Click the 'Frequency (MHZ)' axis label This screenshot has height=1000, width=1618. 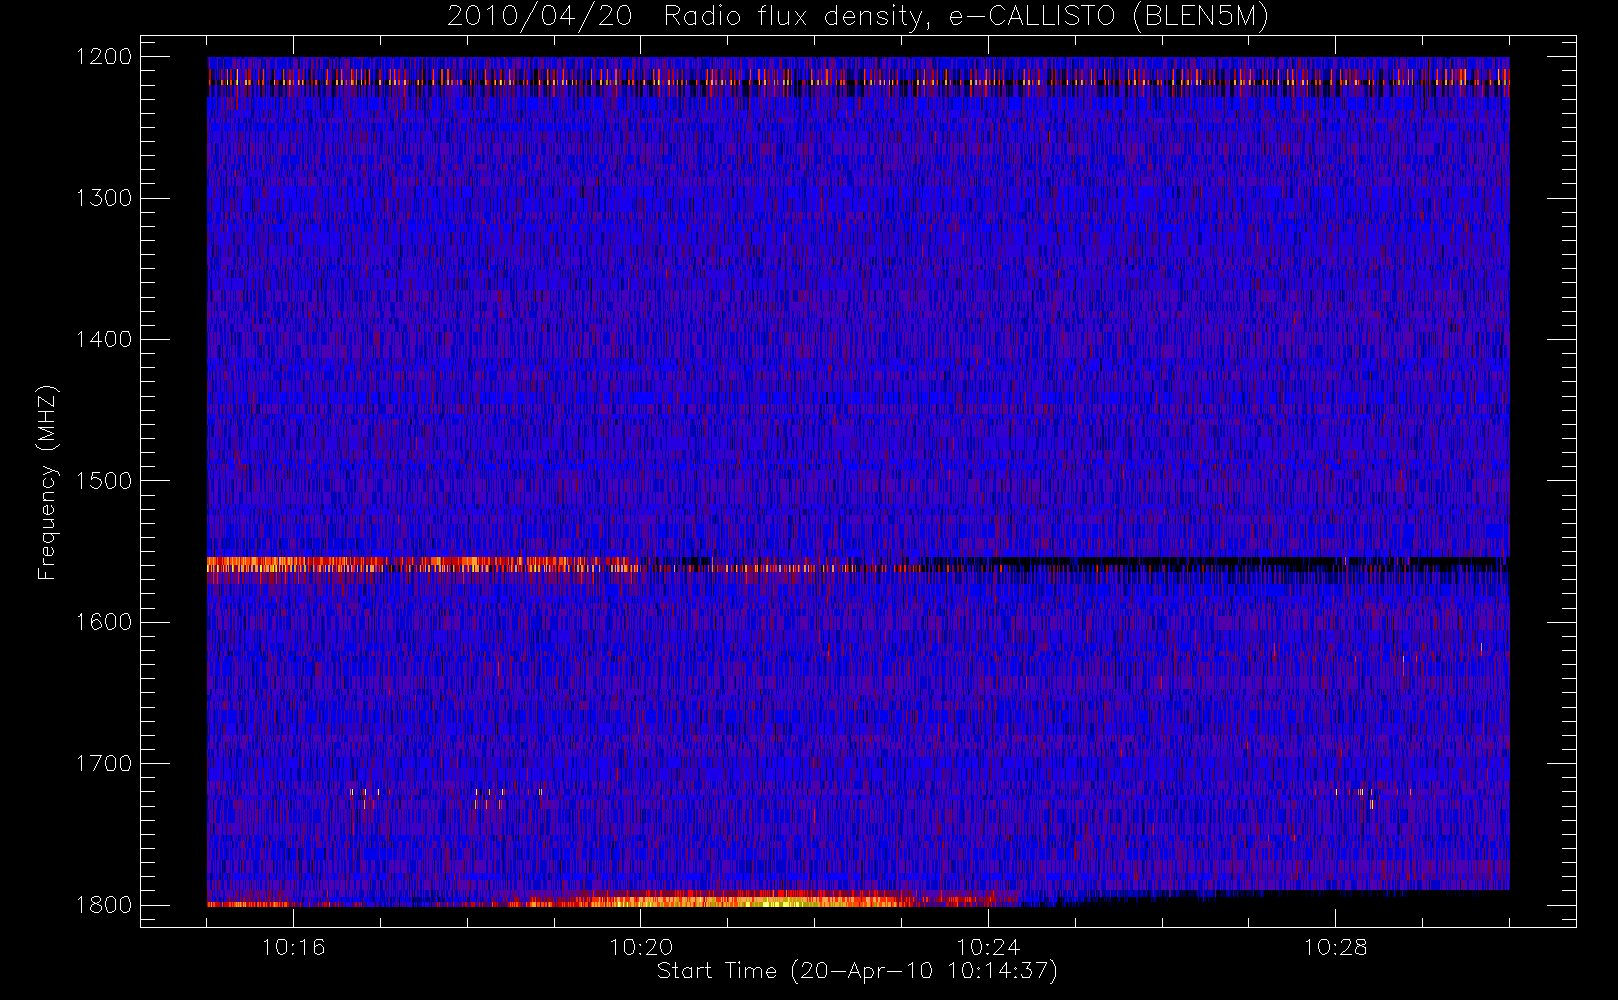pos(47,482)
